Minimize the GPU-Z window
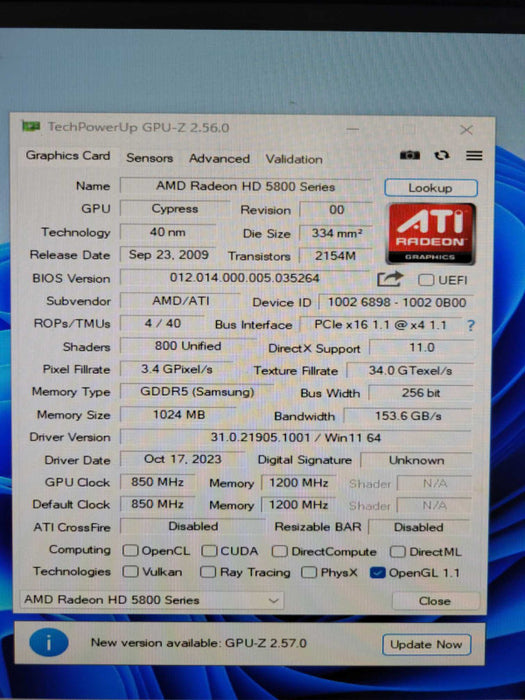The height and width of the screenshot is (700, 525). (353, 129)
